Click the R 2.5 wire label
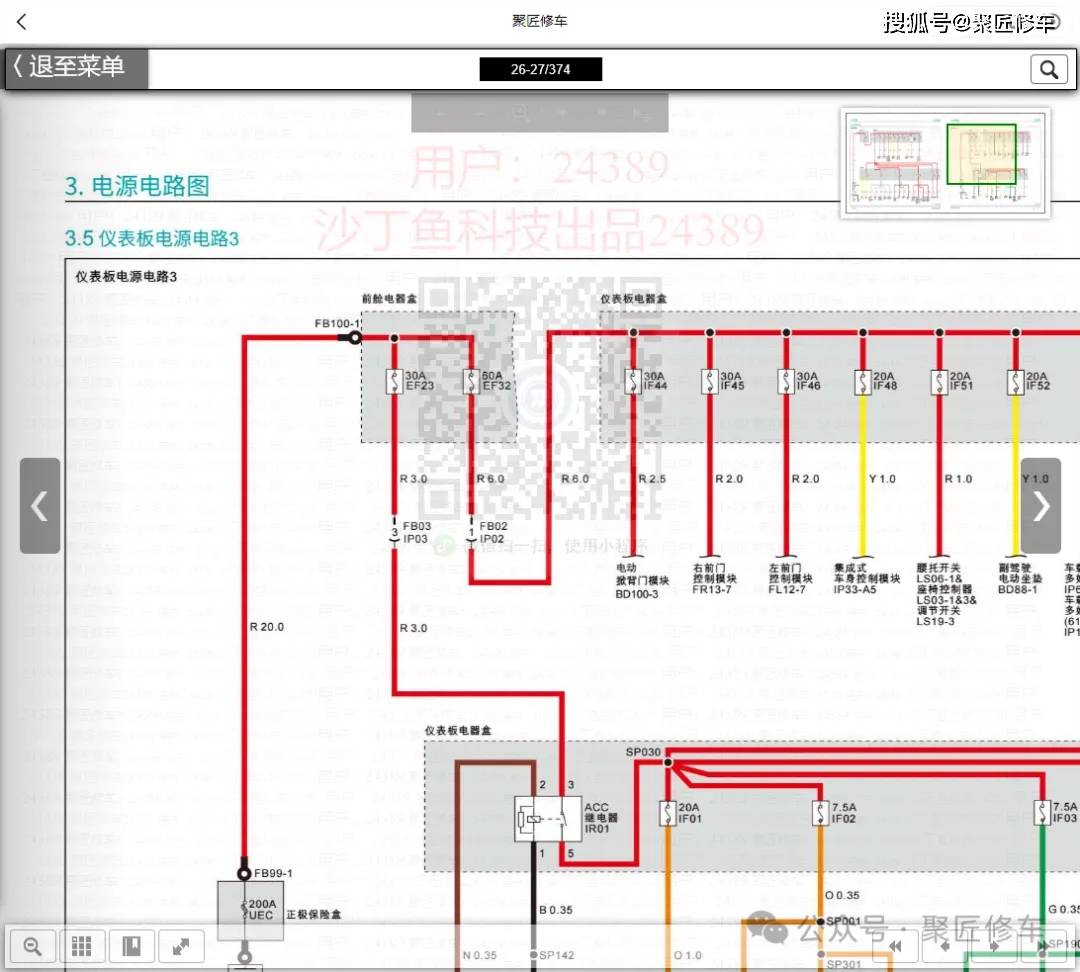 click(x=652, y=478)
